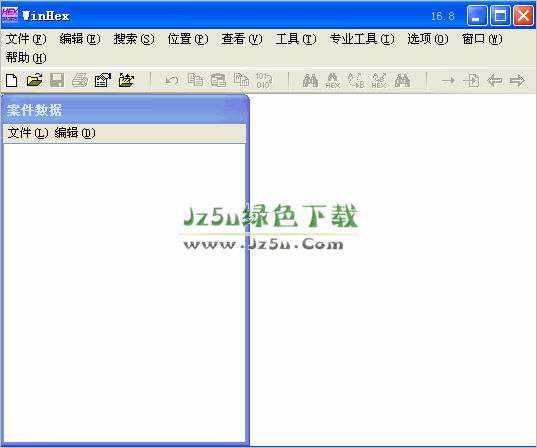Click the Save floppy disk icon

tap(57, 81)
